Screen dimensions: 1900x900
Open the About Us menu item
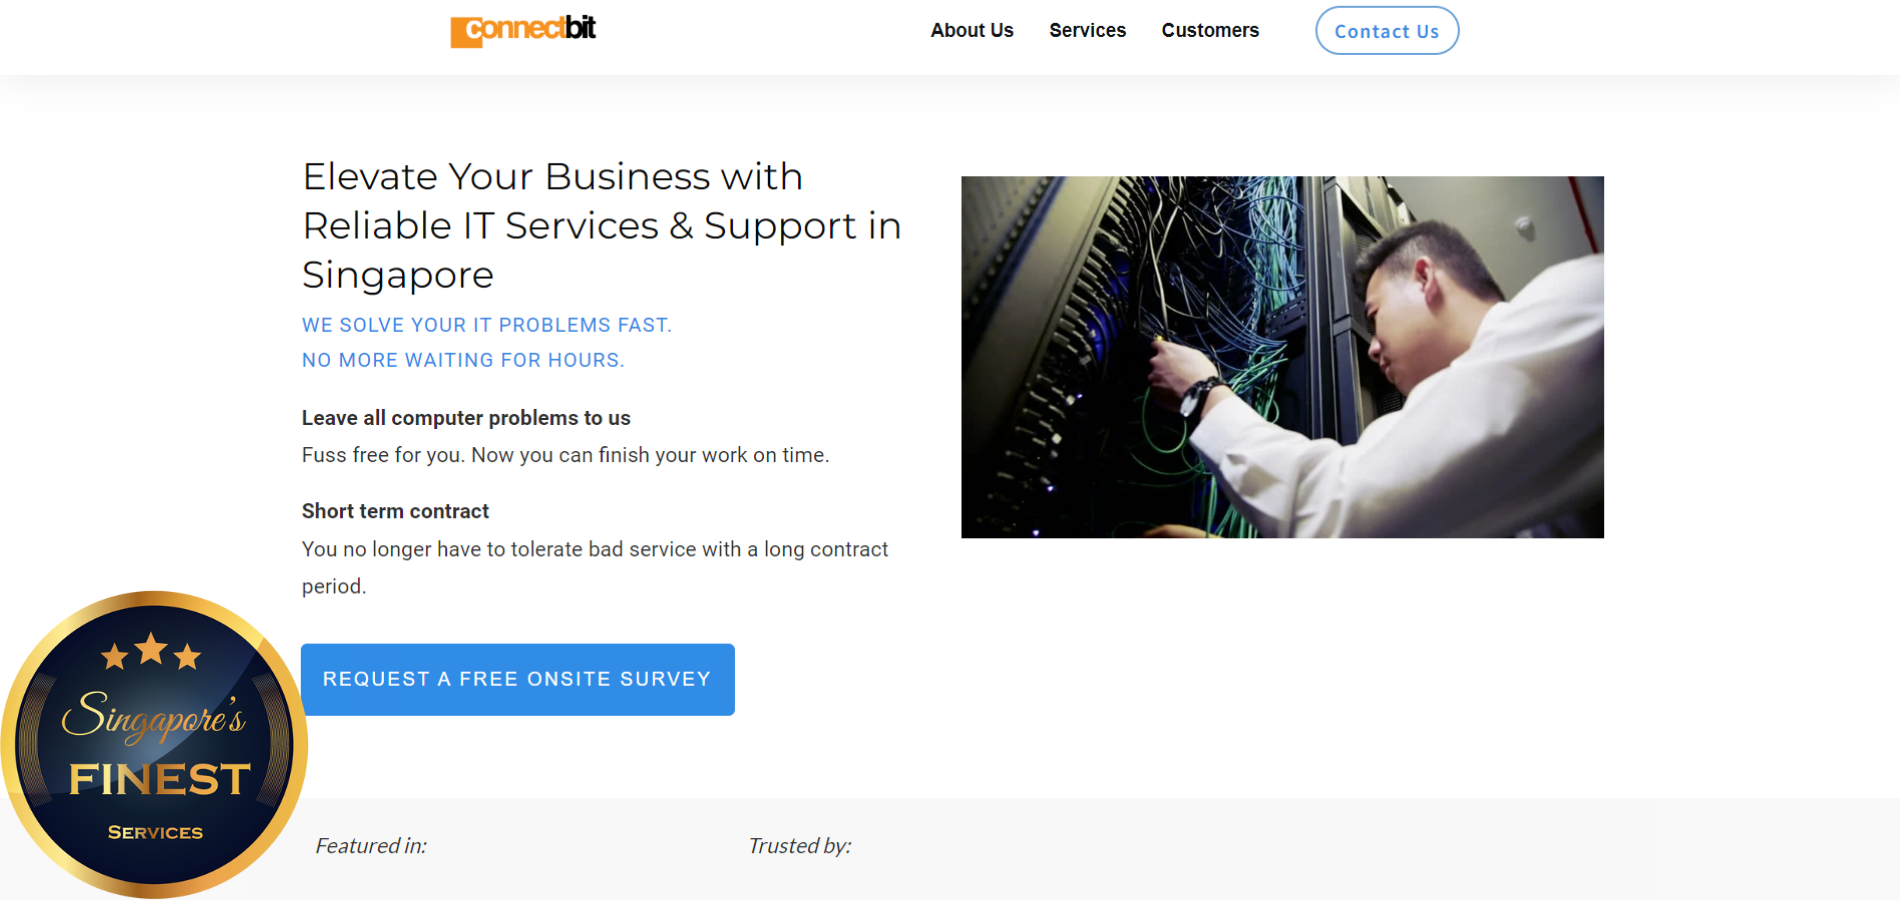tap(972, 31)
